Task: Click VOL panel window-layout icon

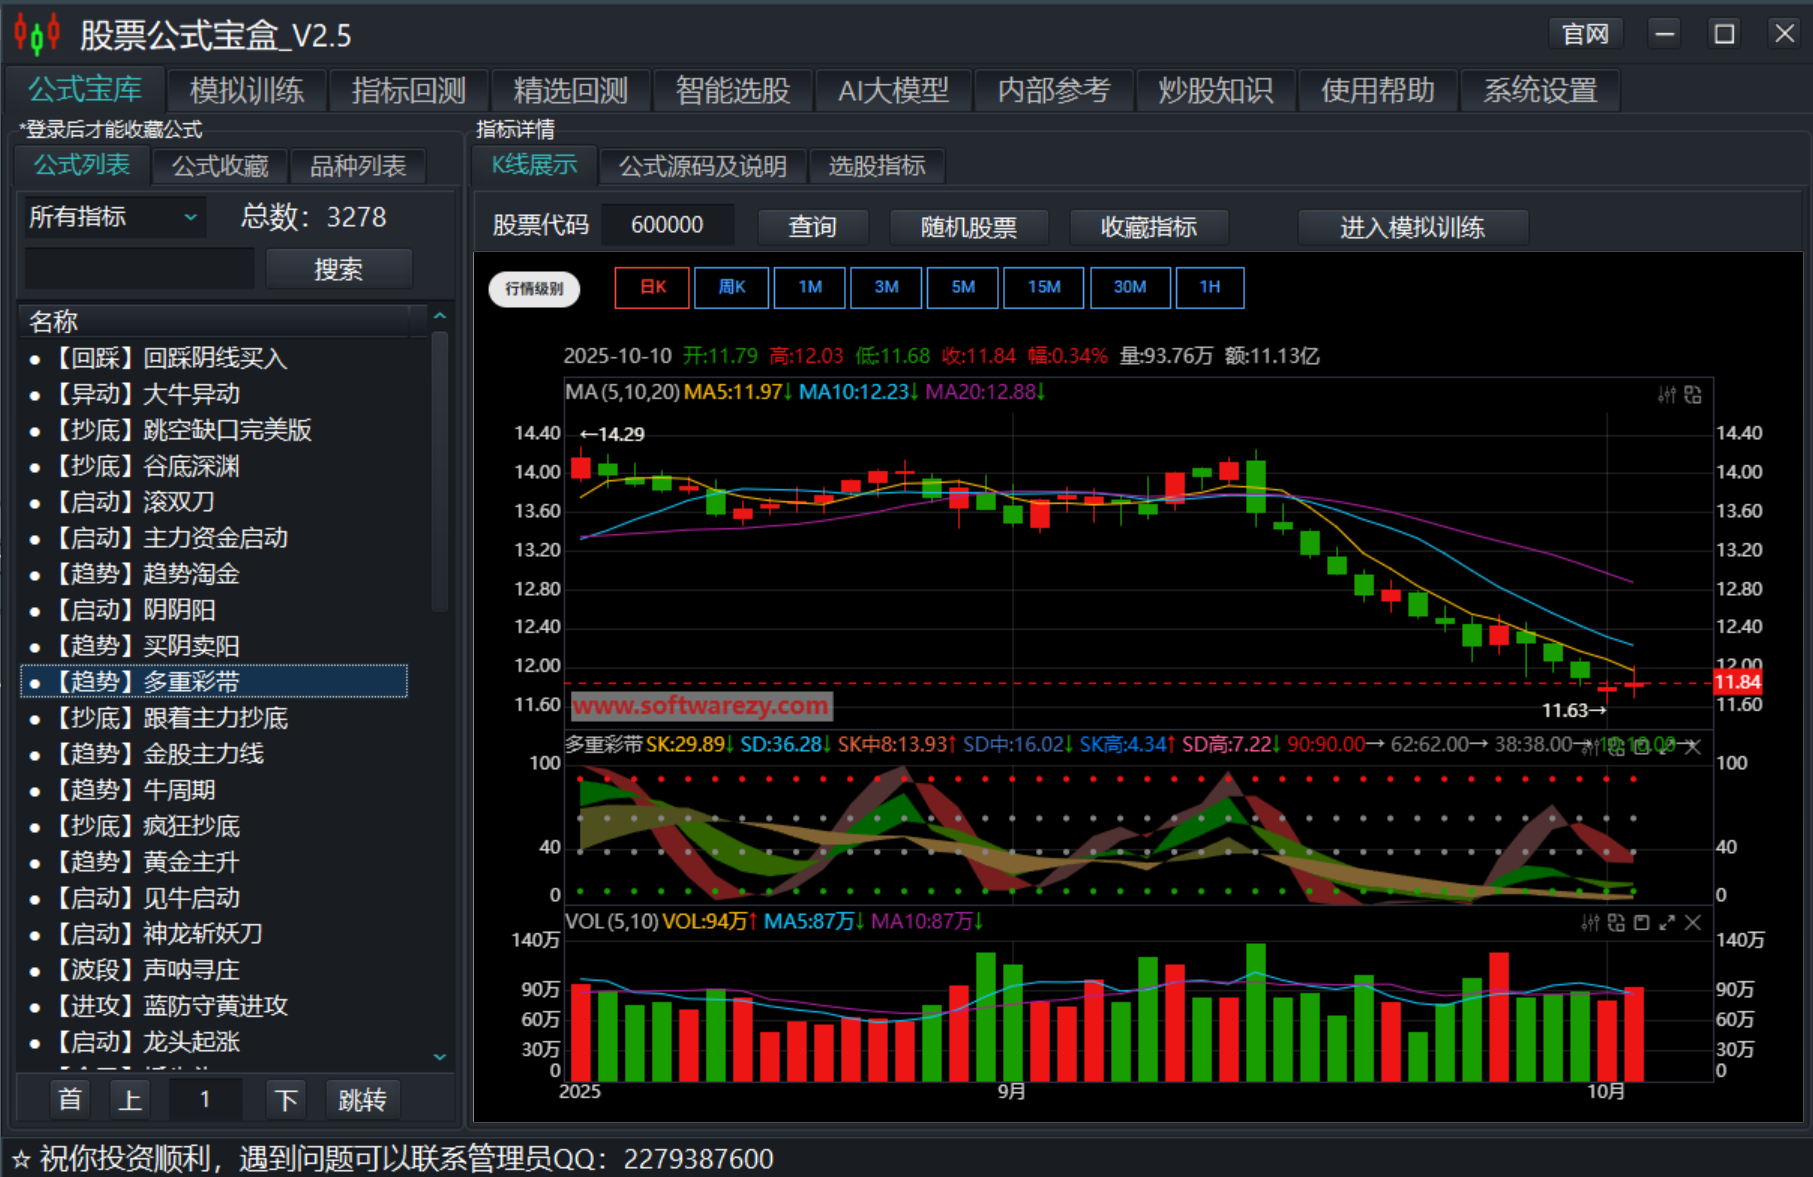Action: [x=1641, y=923]
